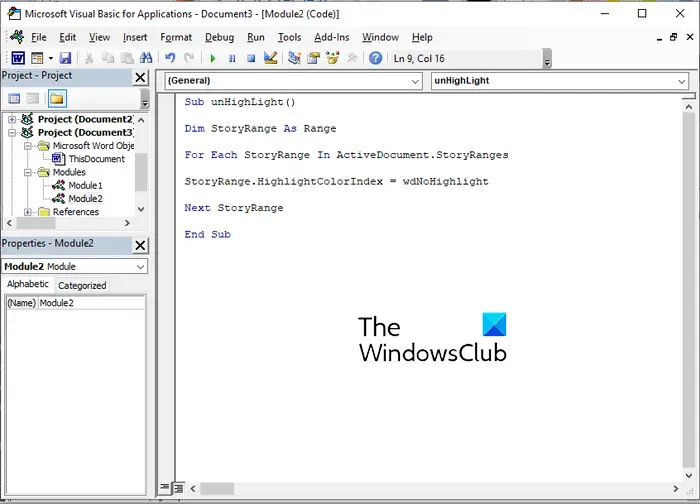Click the 'End Sub' code line
The width and height of the screenshot is (700, 504).
[x=208, y=234]
